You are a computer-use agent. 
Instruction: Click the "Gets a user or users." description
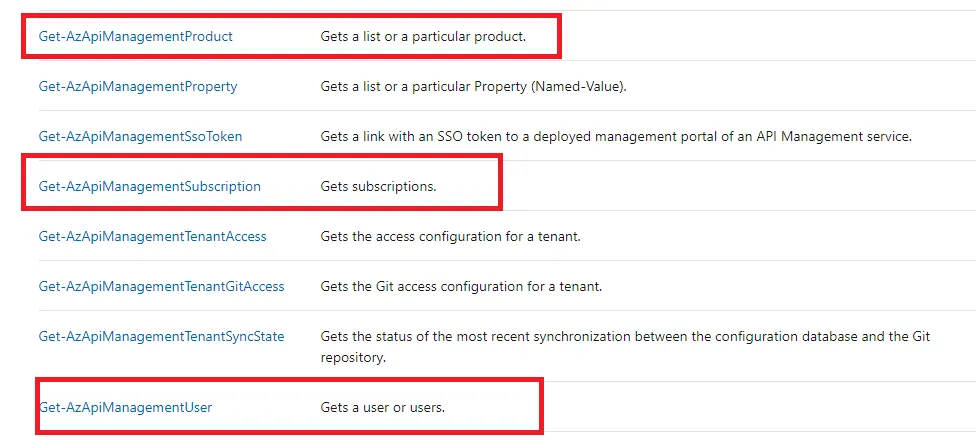(x=382, y=407)
